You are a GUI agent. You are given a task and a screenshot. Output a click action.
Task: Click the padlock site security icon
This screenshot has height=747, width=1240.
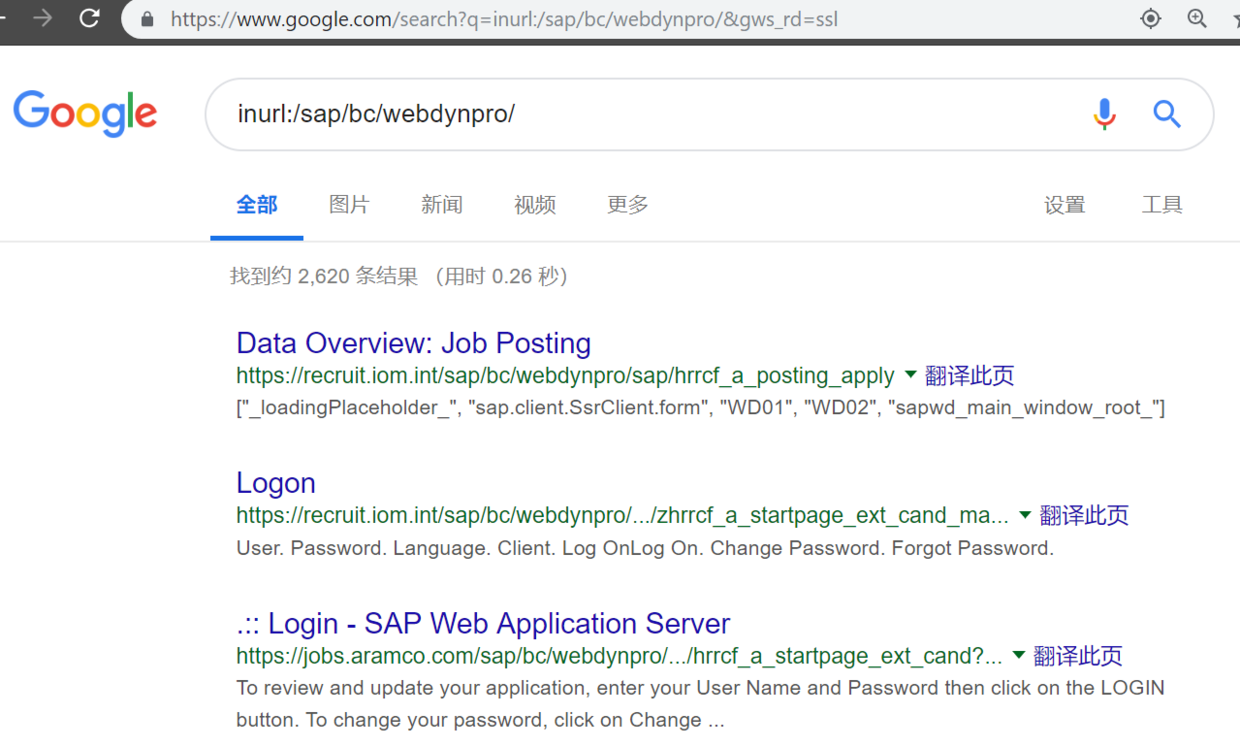(148, 19)
